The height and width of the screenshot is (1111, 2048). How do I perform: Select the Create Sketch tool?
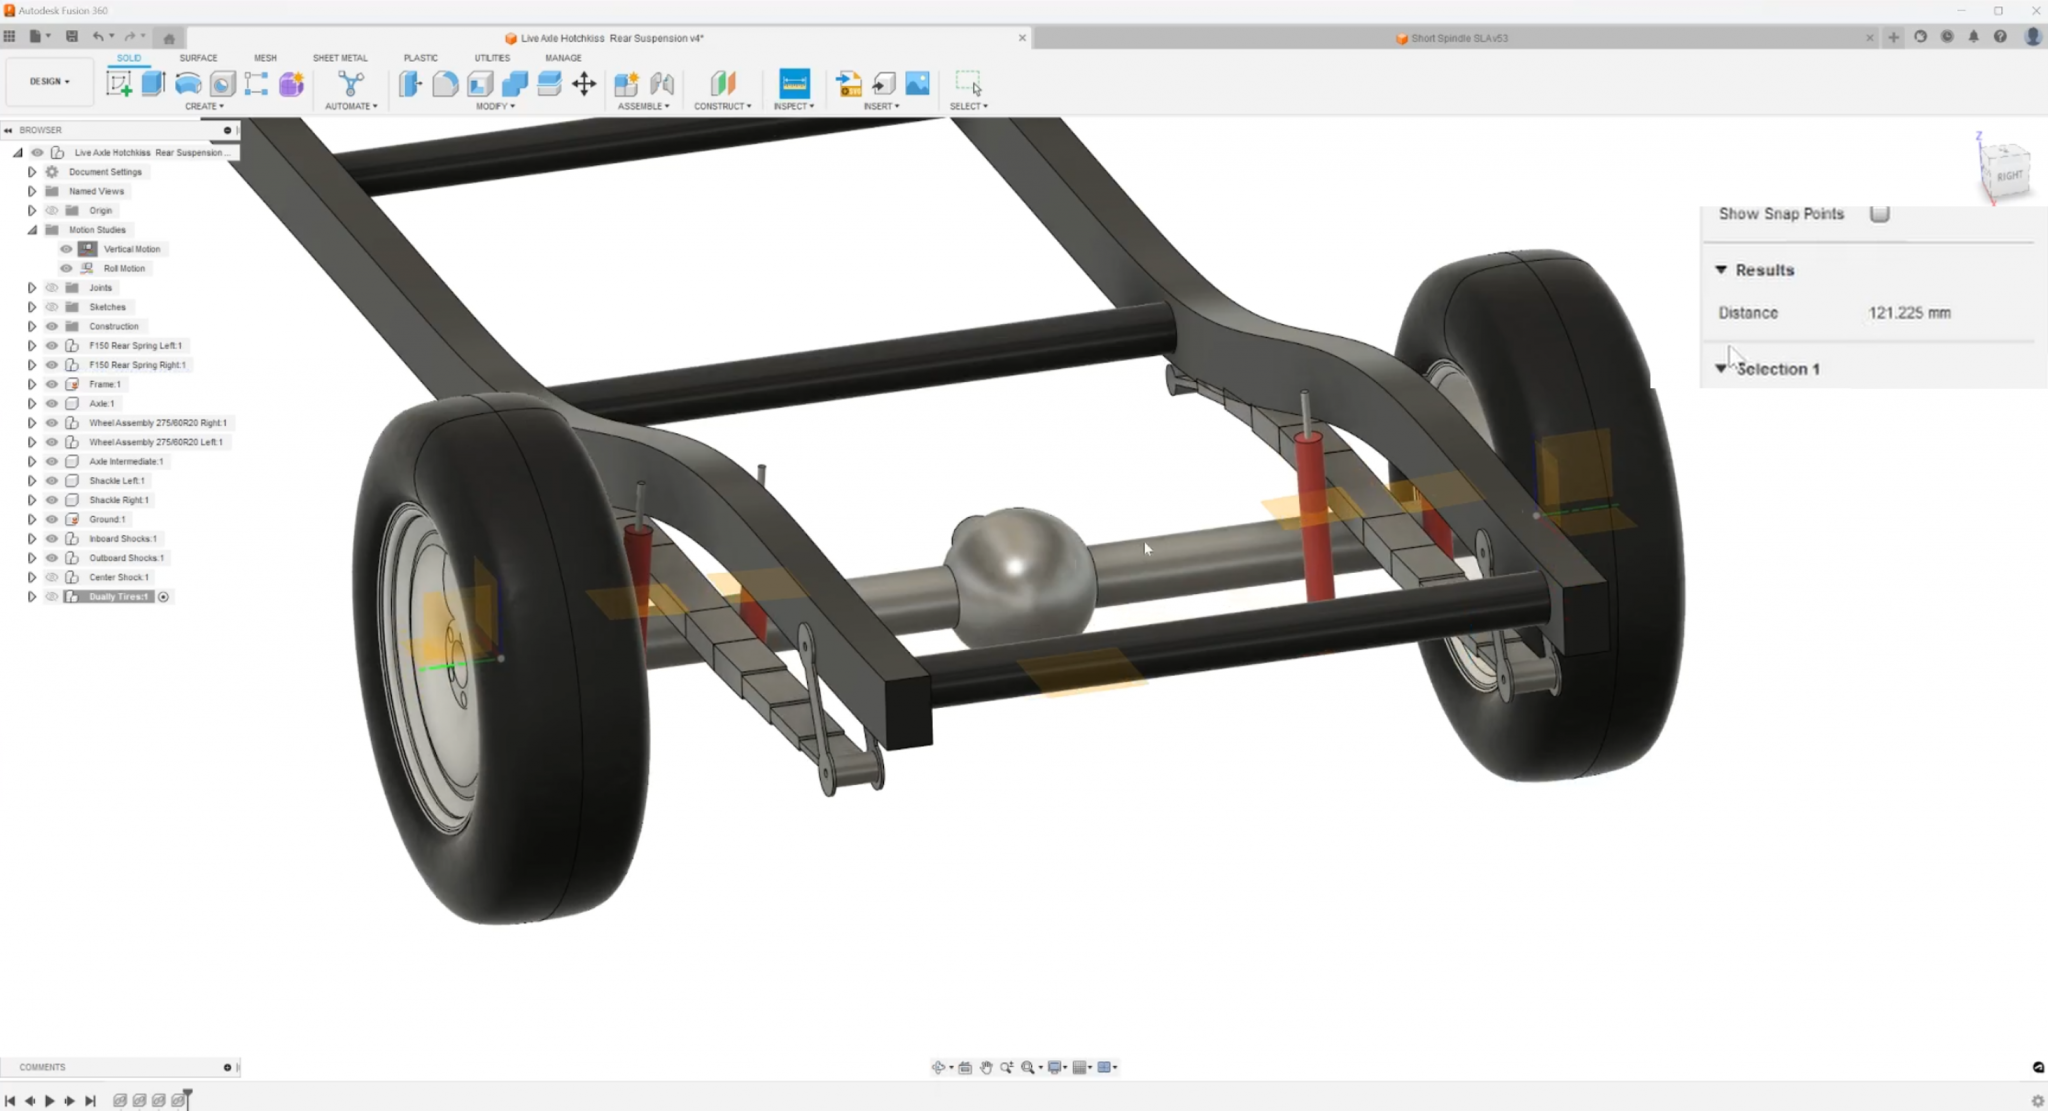119,83
